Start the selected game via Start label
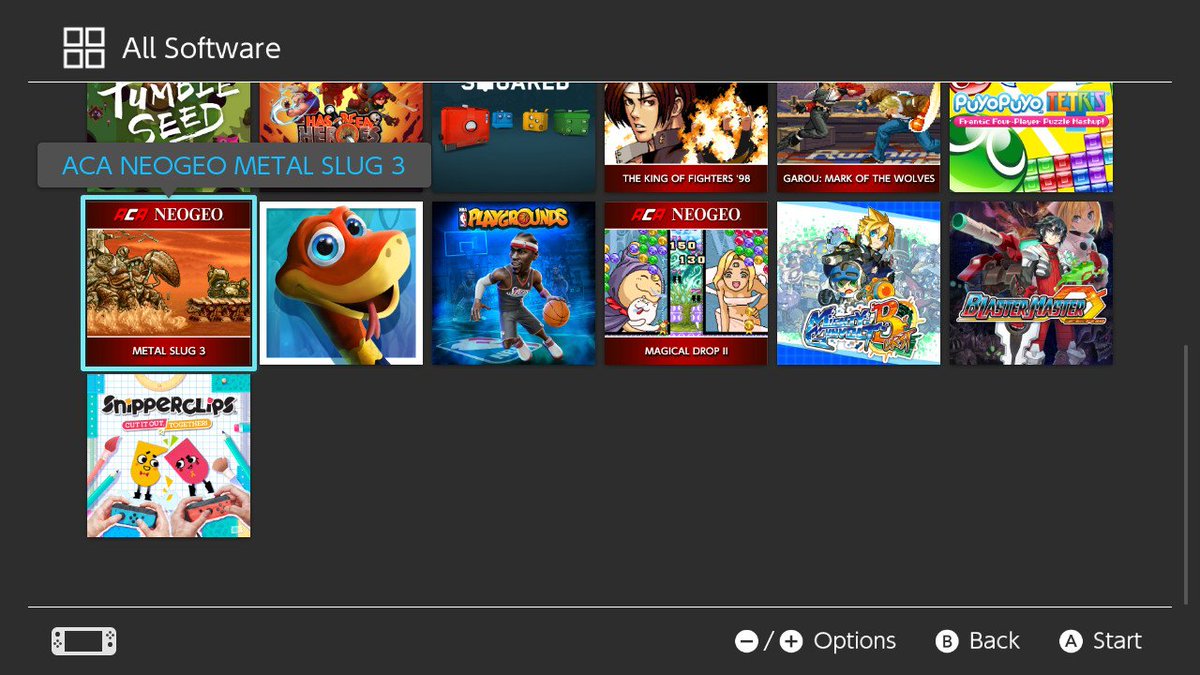This screenshot has height=675, width=1200. pyautogui.click(x=1117, y=641)
